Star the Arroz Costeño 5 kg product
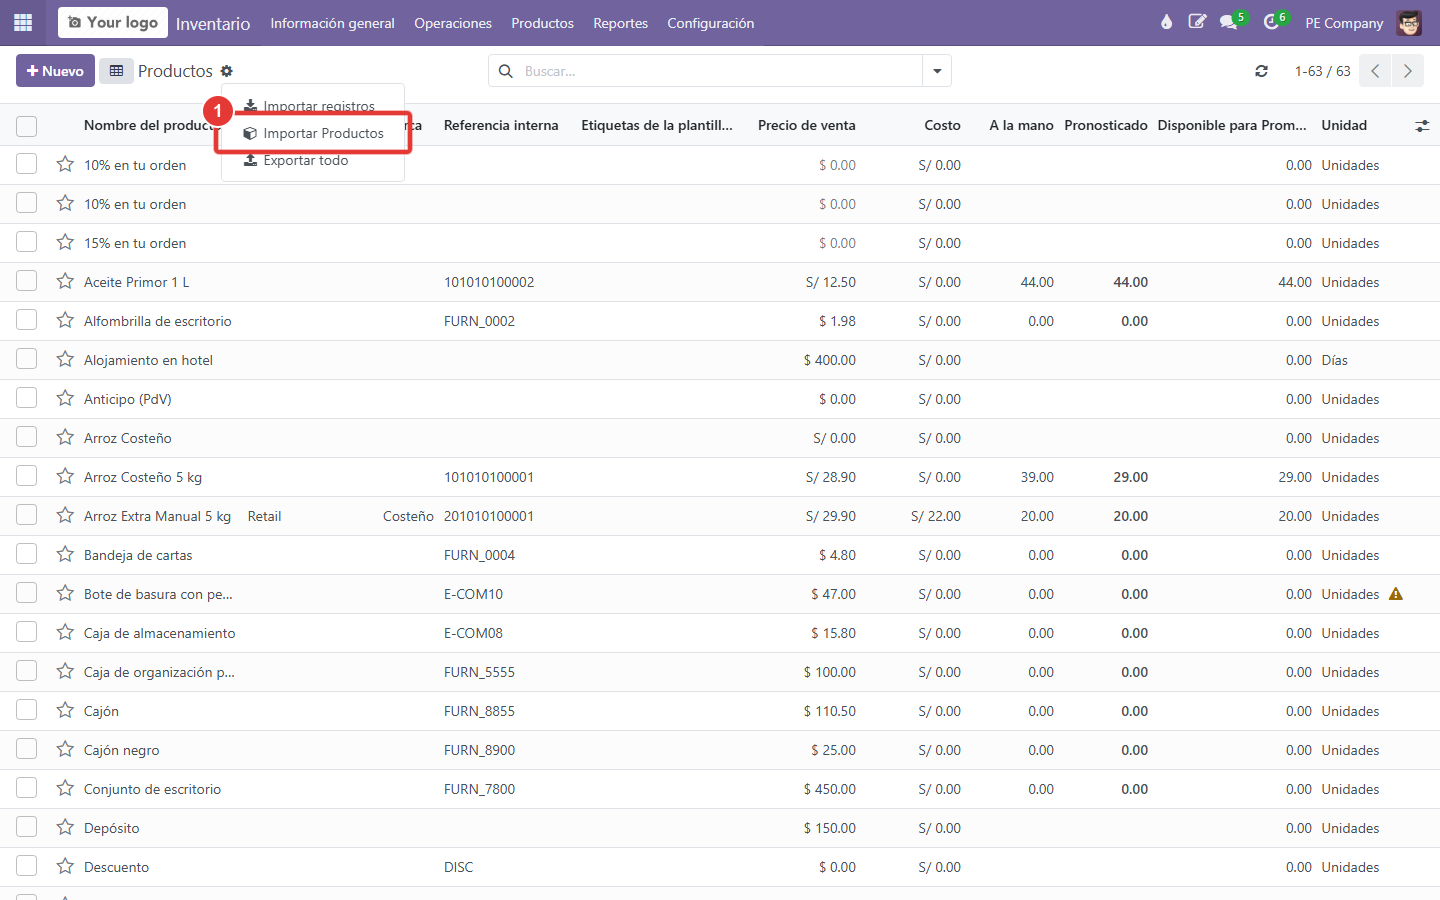The height and width of the screenshot is (900, 1440). (65, 477)
